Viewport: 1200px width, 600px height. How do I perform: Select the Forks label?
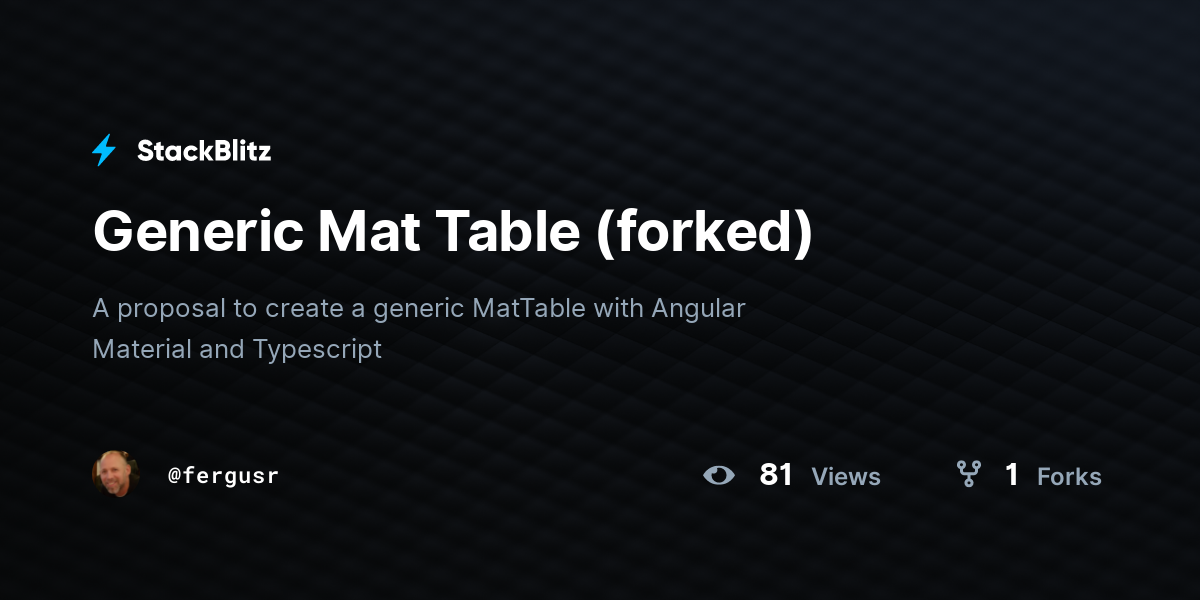(x=1069, y=477)
